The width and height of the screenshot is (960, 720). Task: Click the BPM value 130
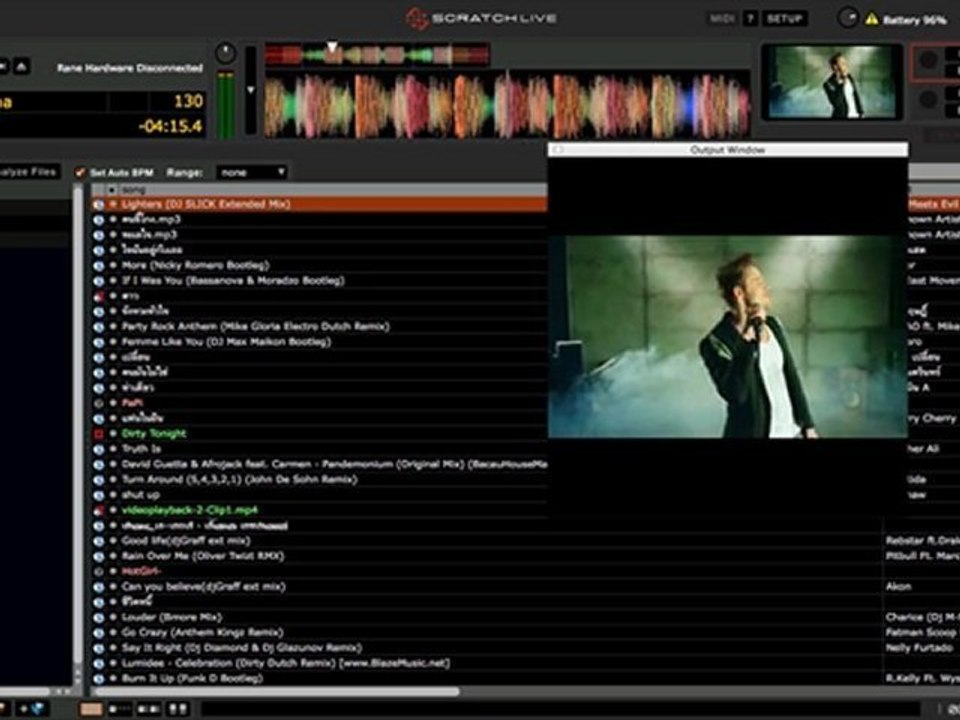[188, 101]
